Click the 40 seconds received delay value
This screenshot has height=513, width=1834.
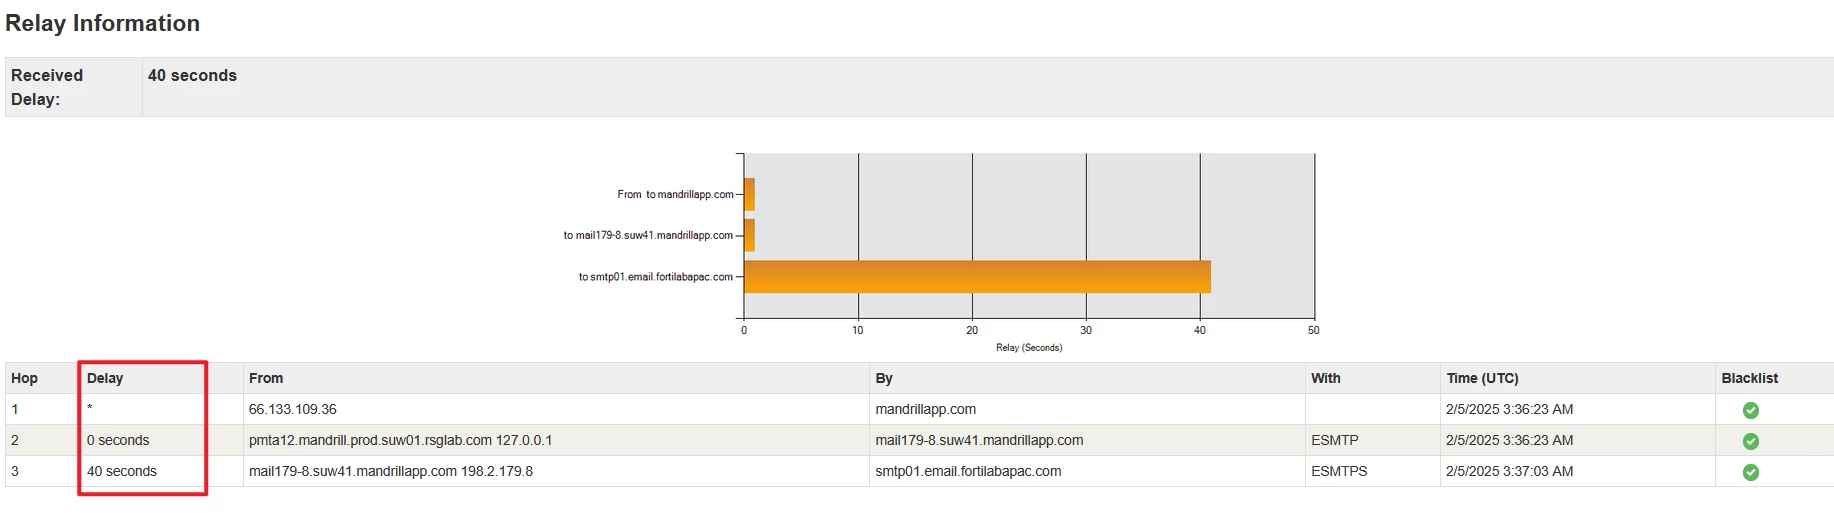[192, 75]
